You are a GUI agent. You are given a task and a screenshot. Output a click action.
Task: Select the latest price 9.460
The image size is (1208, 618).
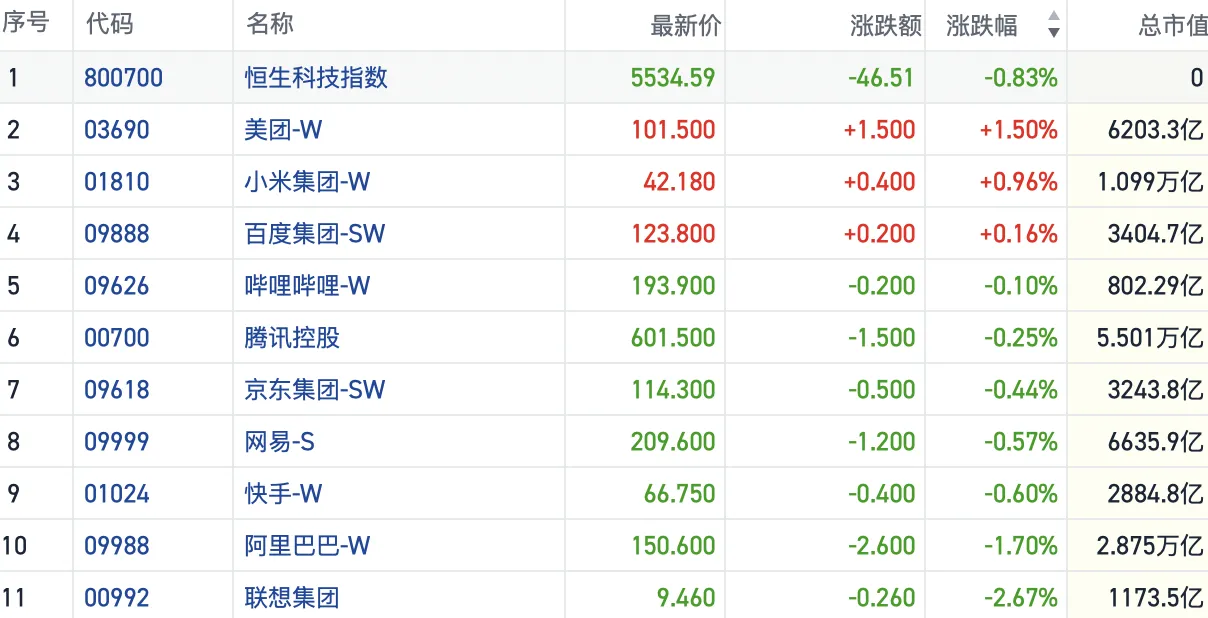pos(686,597)
